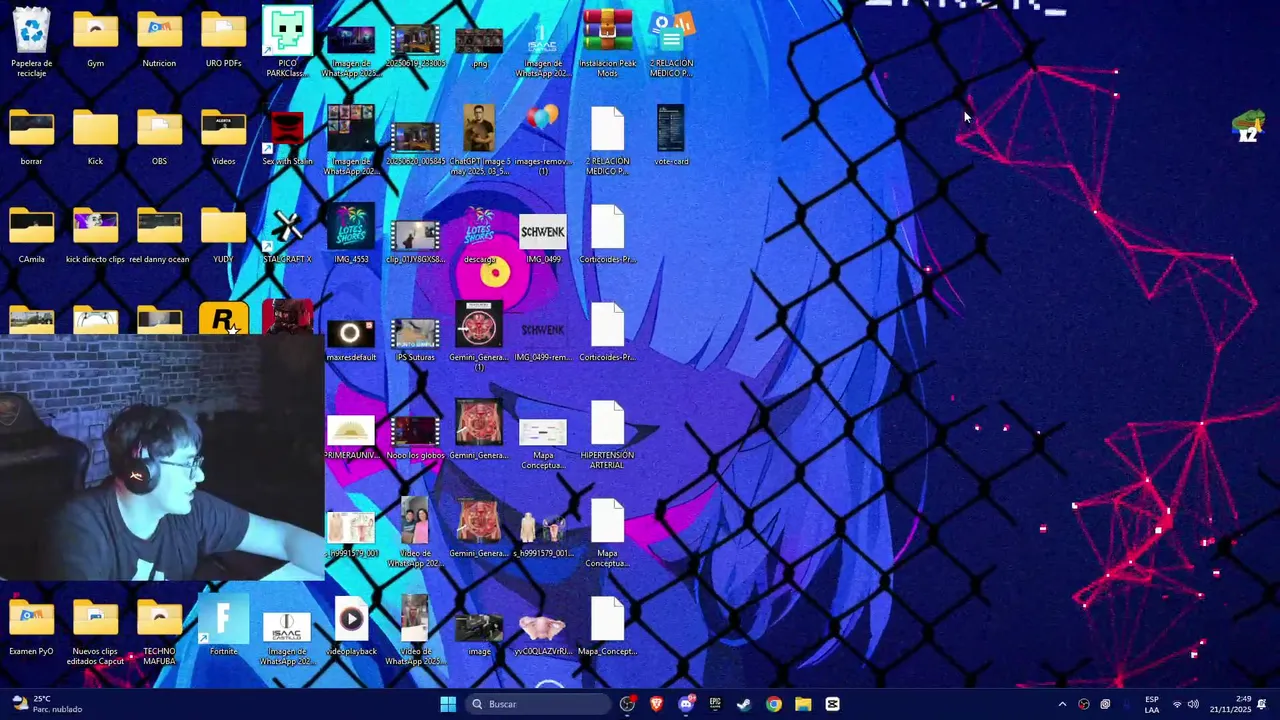This screenshot has height=720, width=1280.
Task: Open the clip_01JY8GXS8 video
Action: click(415, 242)
